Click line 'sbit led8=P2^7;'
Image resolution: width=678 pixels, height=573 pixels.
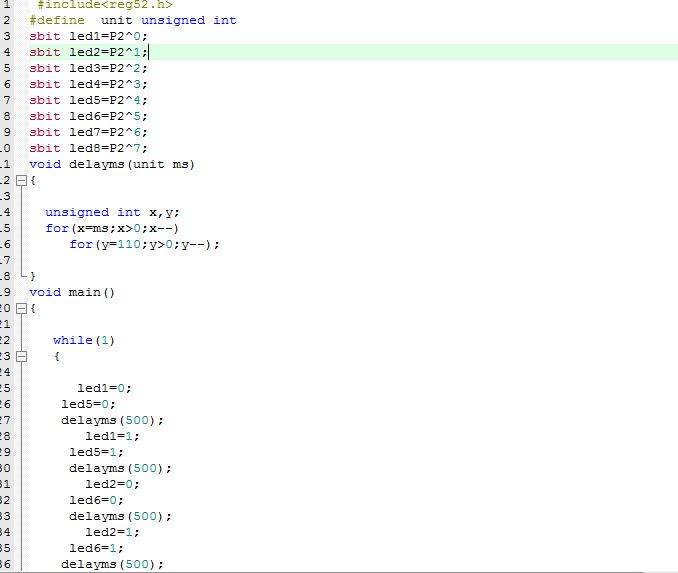pyautogui.click(x=89, y=148)
